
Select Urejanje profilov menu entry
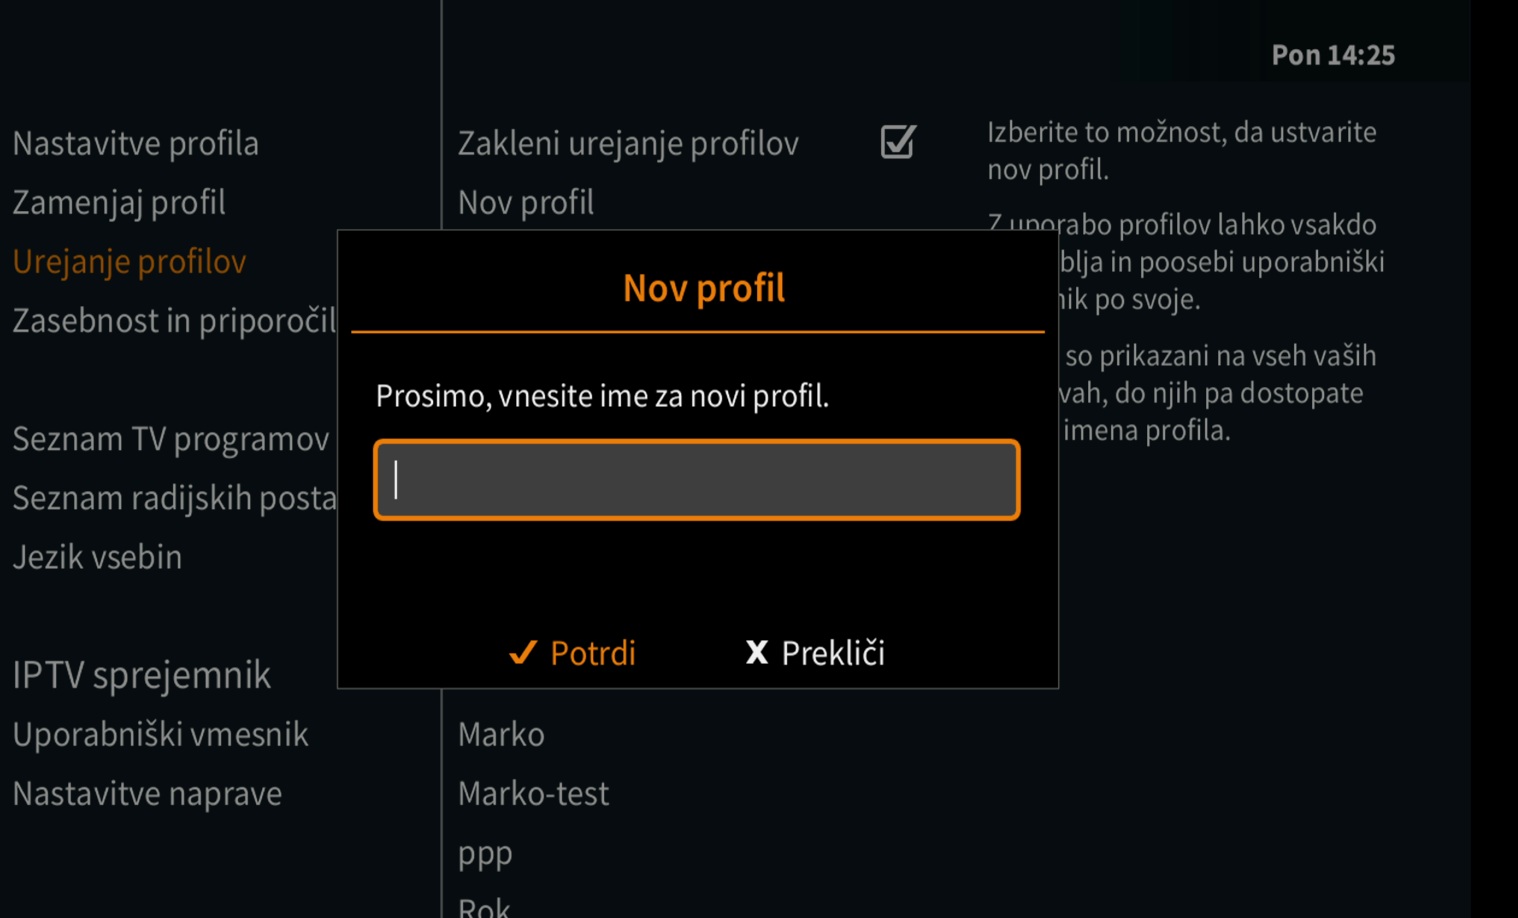130,262
